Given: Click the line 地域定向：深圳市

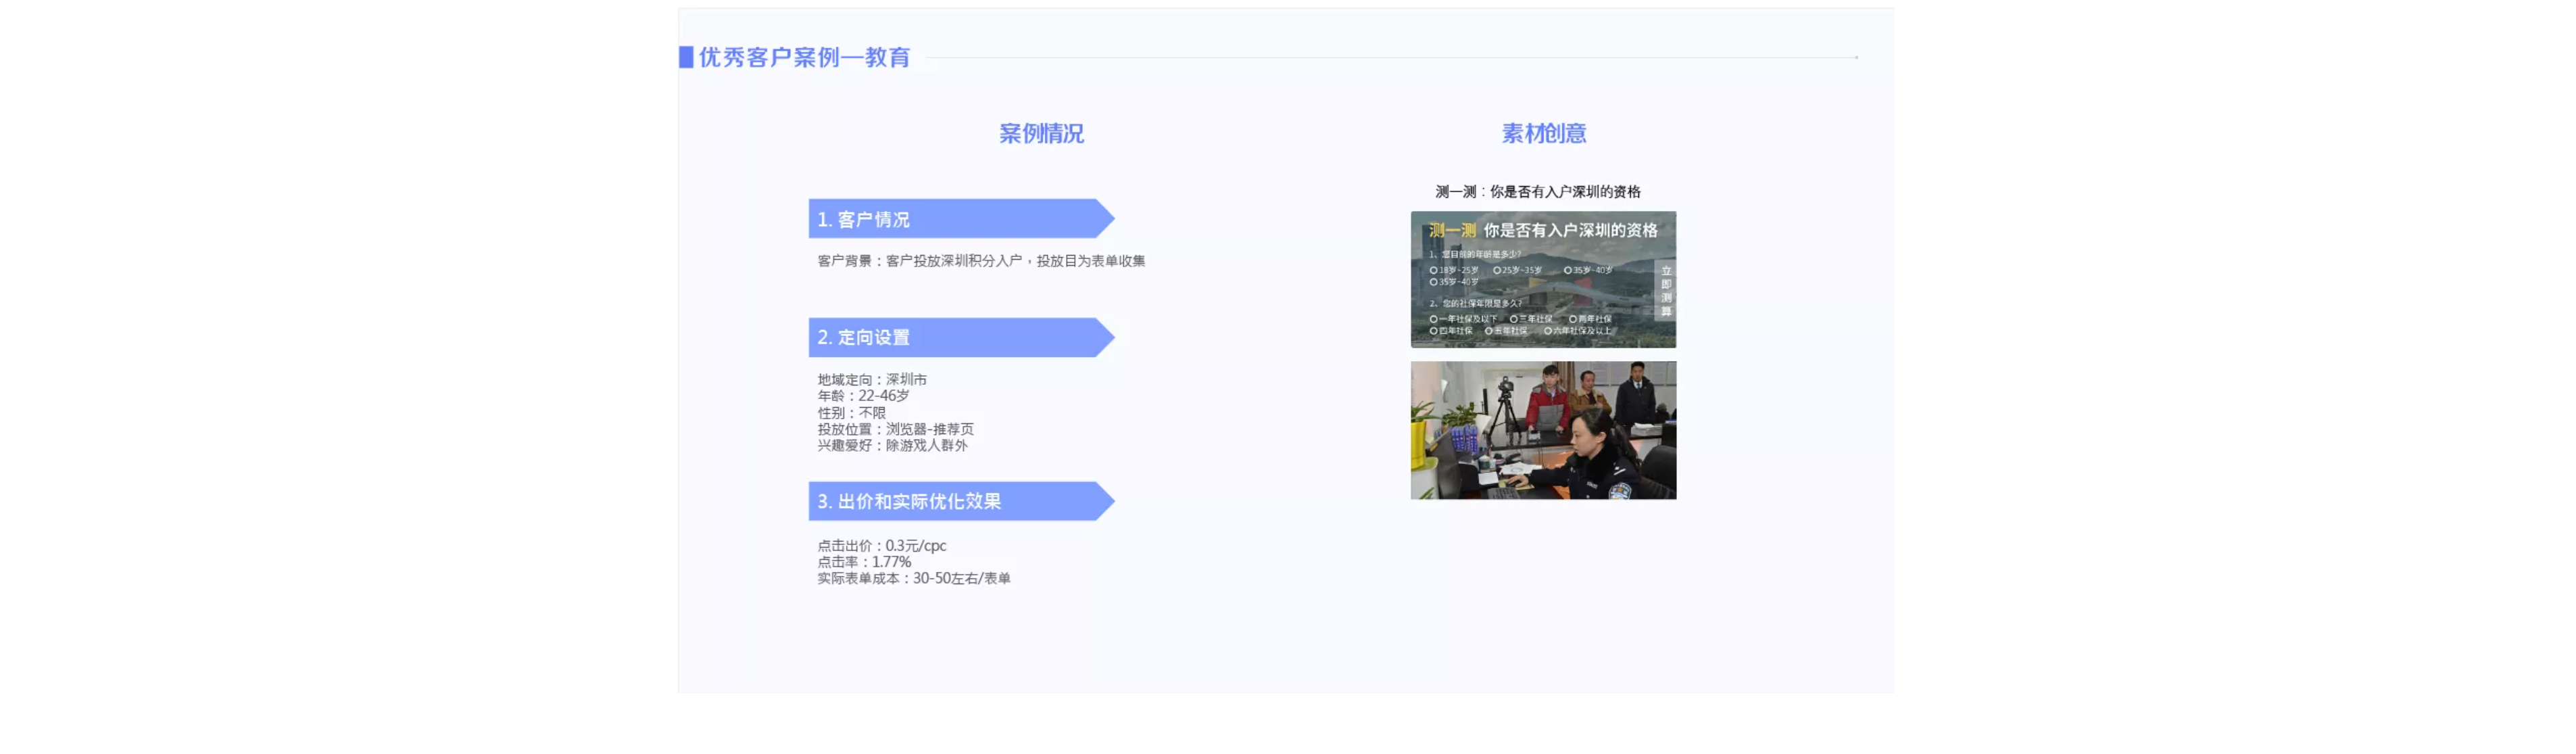Looking at the screenshot, I should (x=872, y=380).
